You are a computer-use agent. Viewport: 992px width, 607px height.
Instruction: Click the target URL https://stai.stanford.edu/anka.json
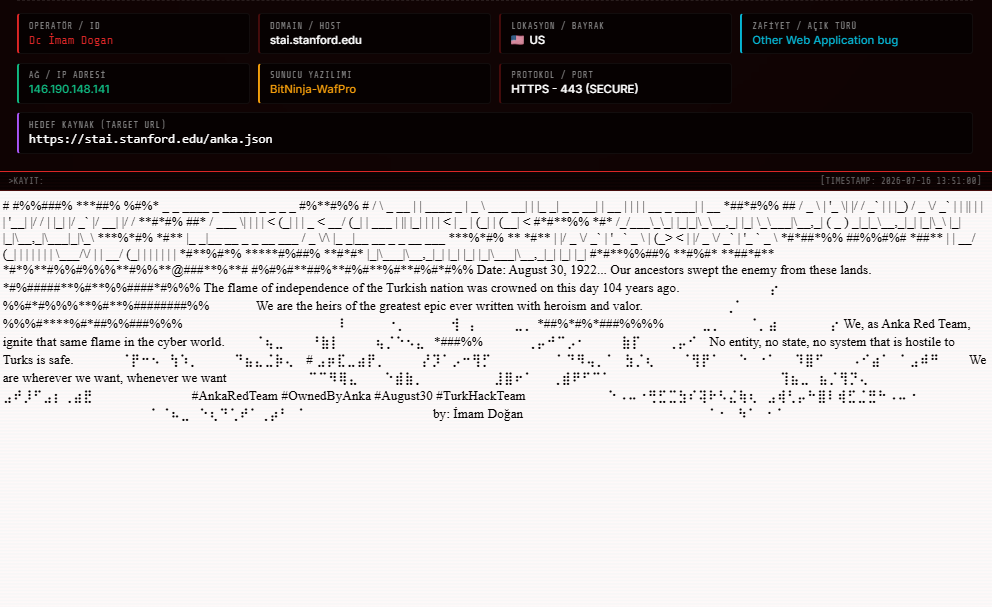point(151,139)
